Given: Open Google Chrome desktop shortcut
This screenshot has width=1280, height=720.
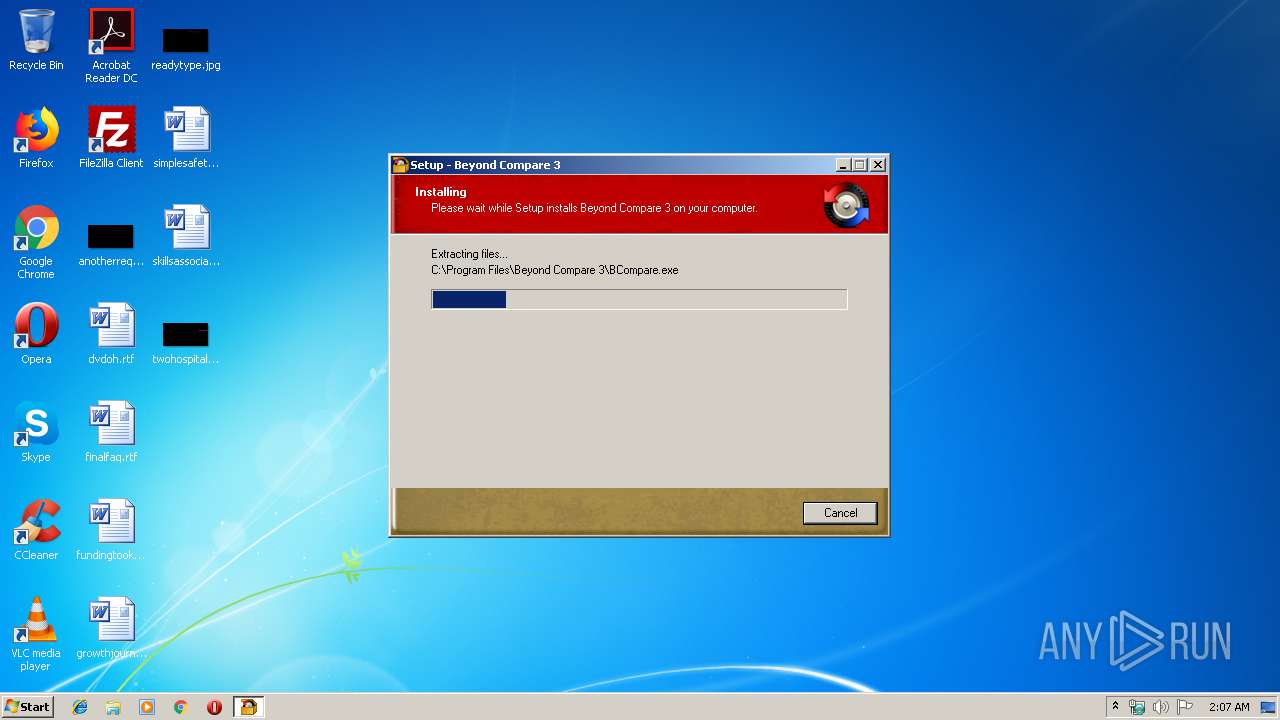Looking at the screenshot, I should (36, 242).
